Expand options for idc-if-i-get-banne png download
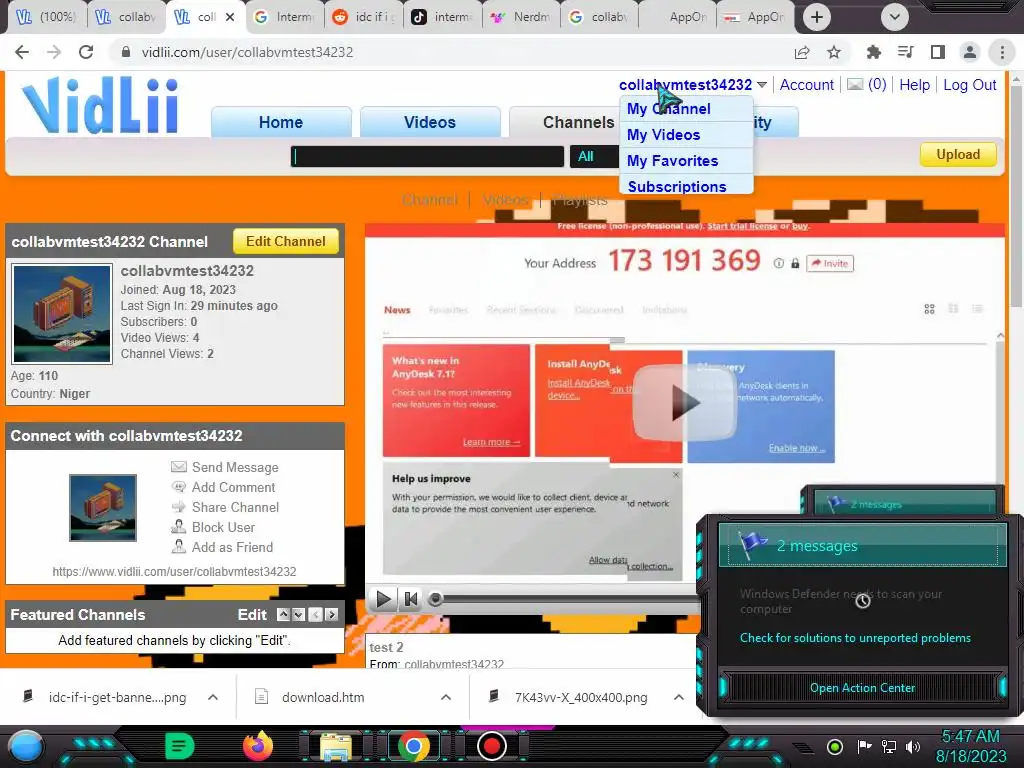Viewport: 1024px width, 768px height. click(213, 697)
